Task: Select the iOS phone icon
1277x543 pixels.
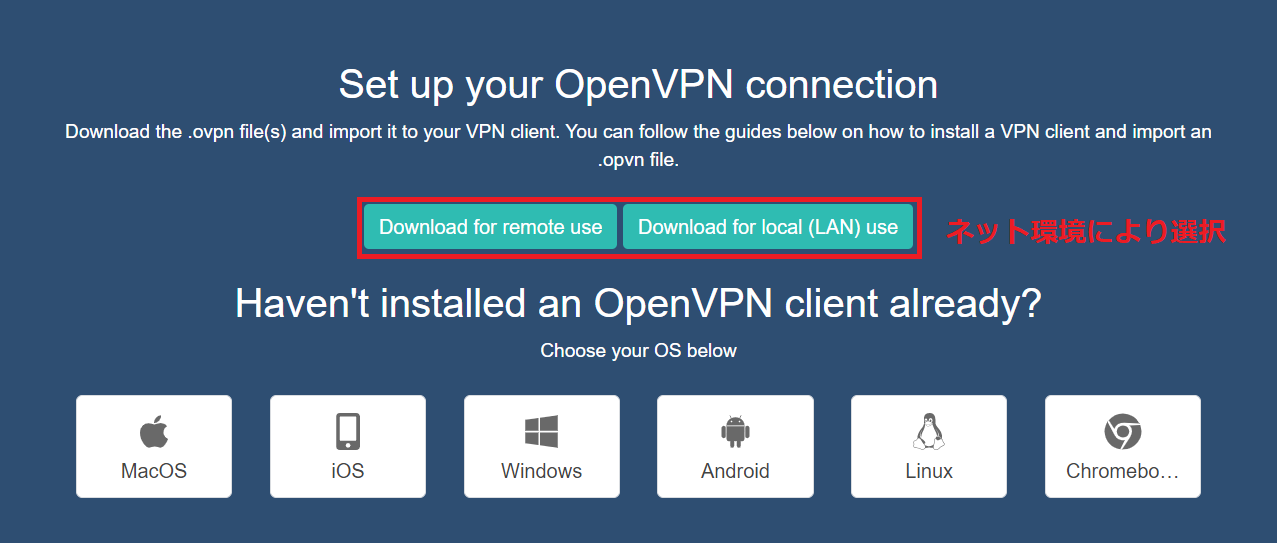Action: [x=348, y=432]
